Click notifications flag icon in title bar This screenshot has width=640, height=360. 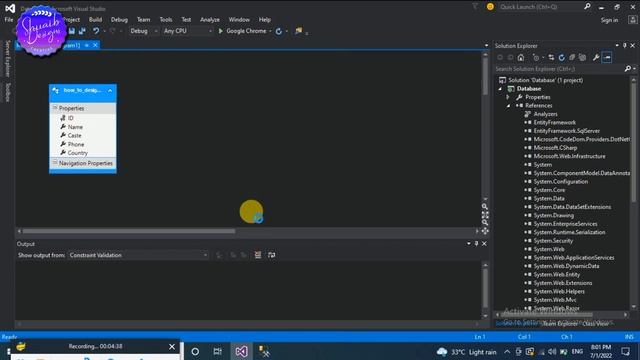[x=476, y=7]
